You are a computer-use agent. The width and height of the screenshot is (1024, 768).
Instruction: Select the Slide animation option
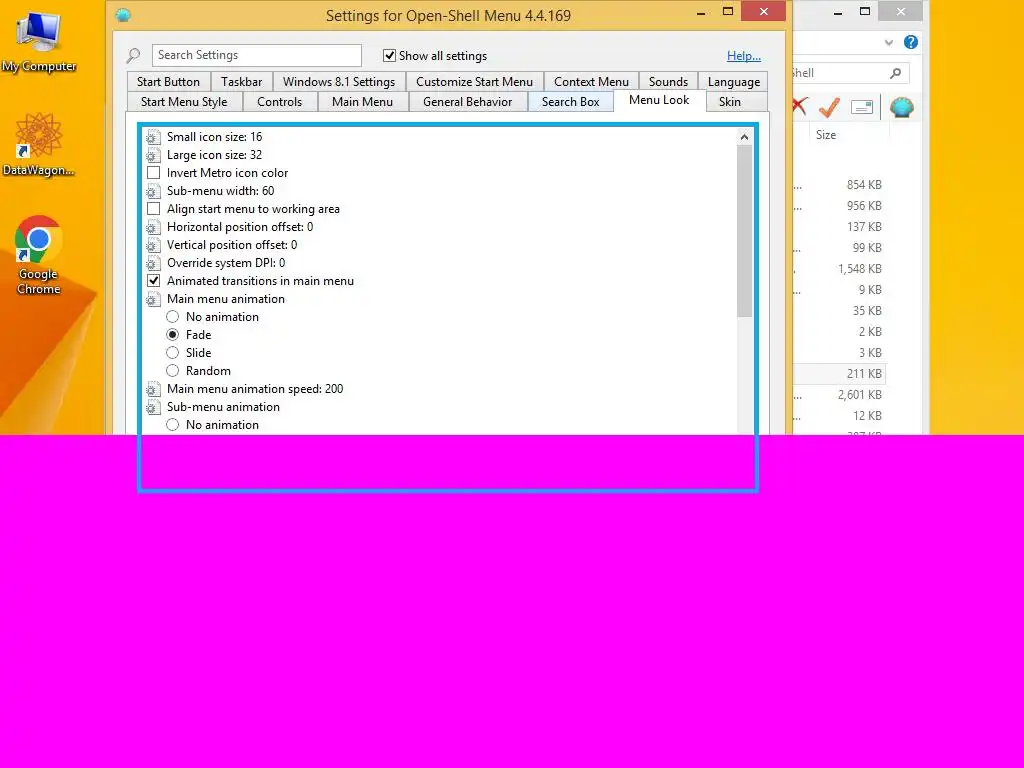[172, 353]
